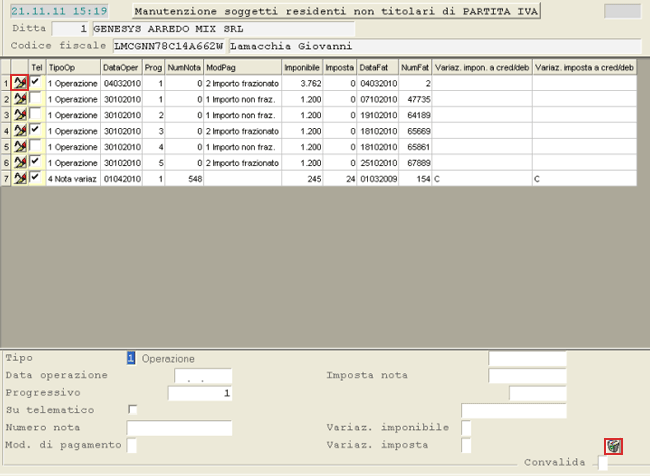
Task: Open the Nota variaz row edit icon
Action: coord(20,177)
